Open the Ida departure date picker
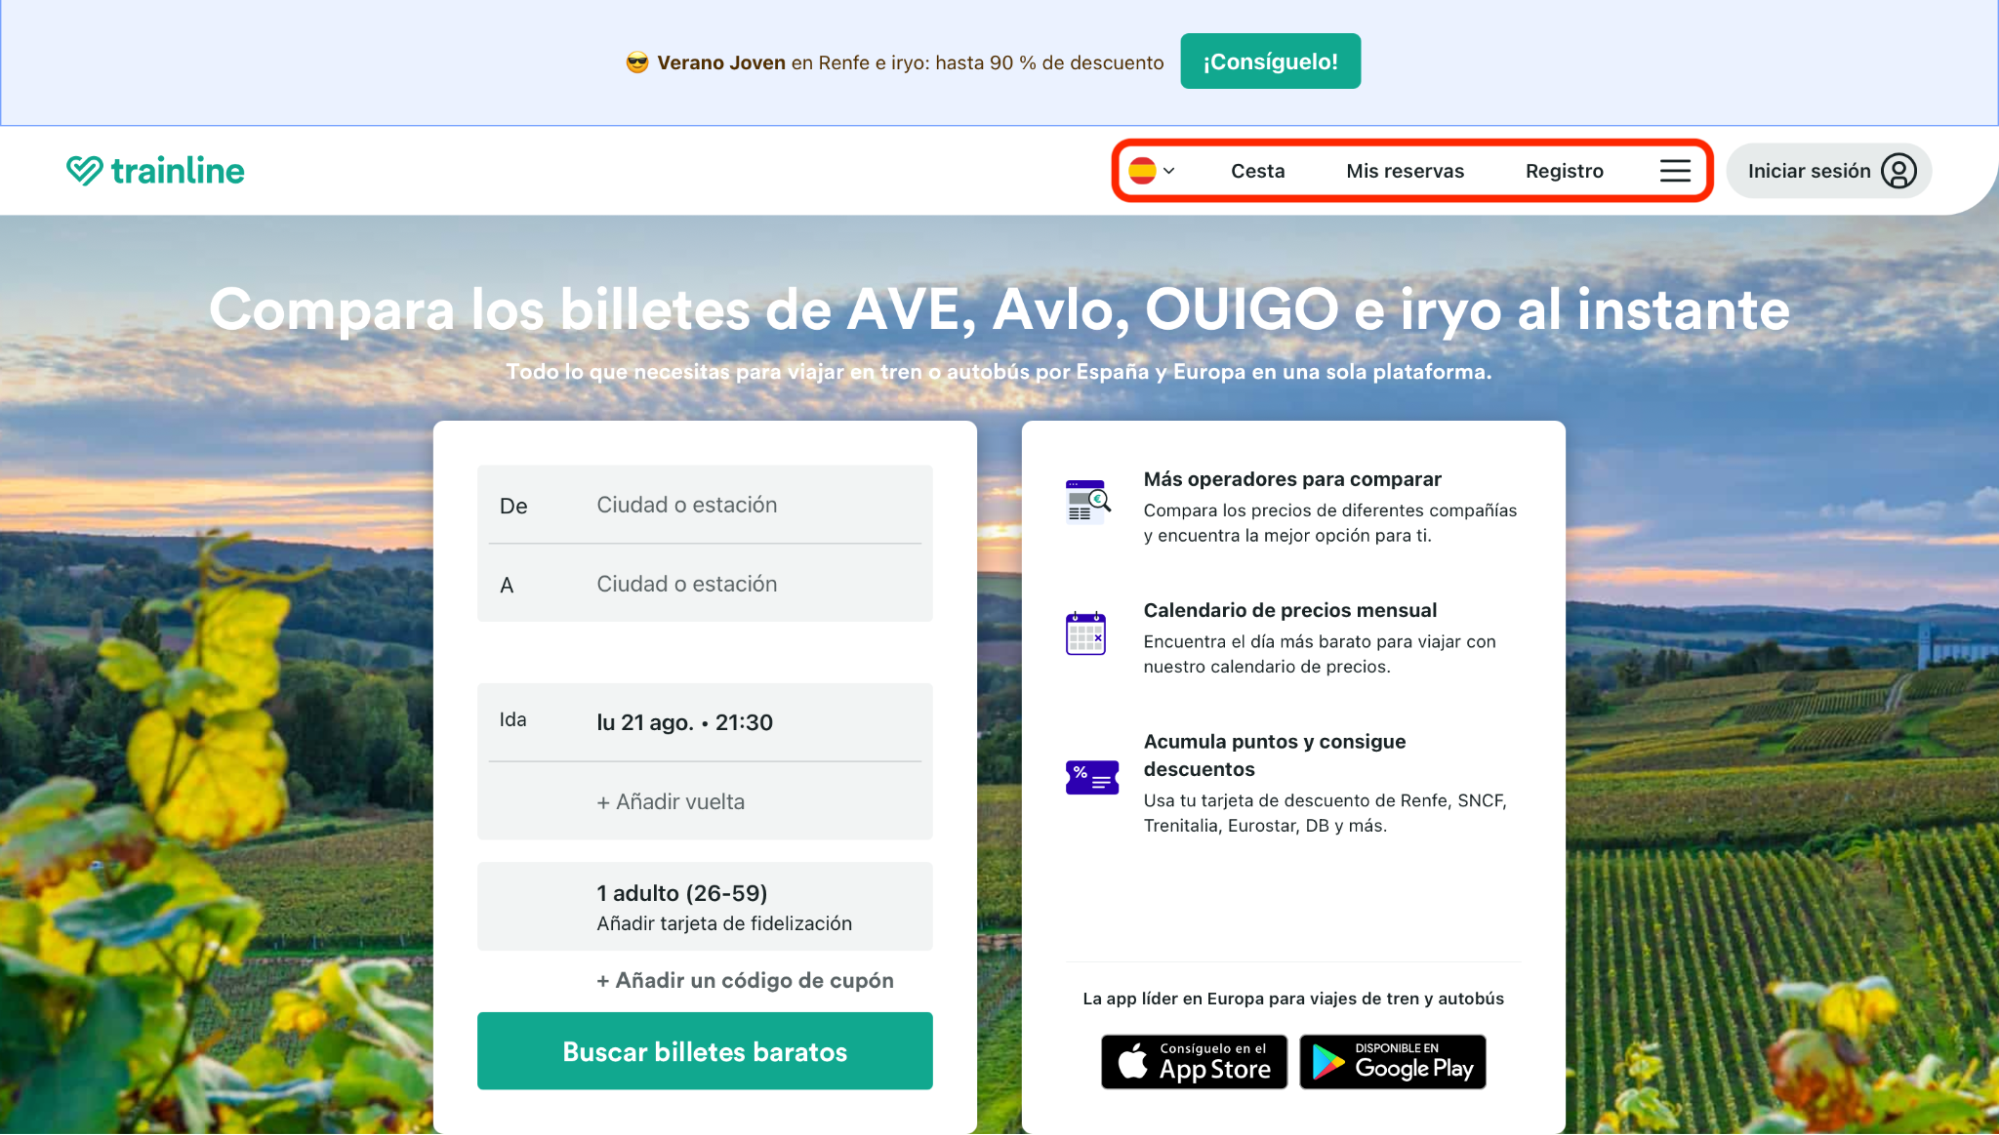This screenshot has width=1999, height=1135. tap(704, 722)
